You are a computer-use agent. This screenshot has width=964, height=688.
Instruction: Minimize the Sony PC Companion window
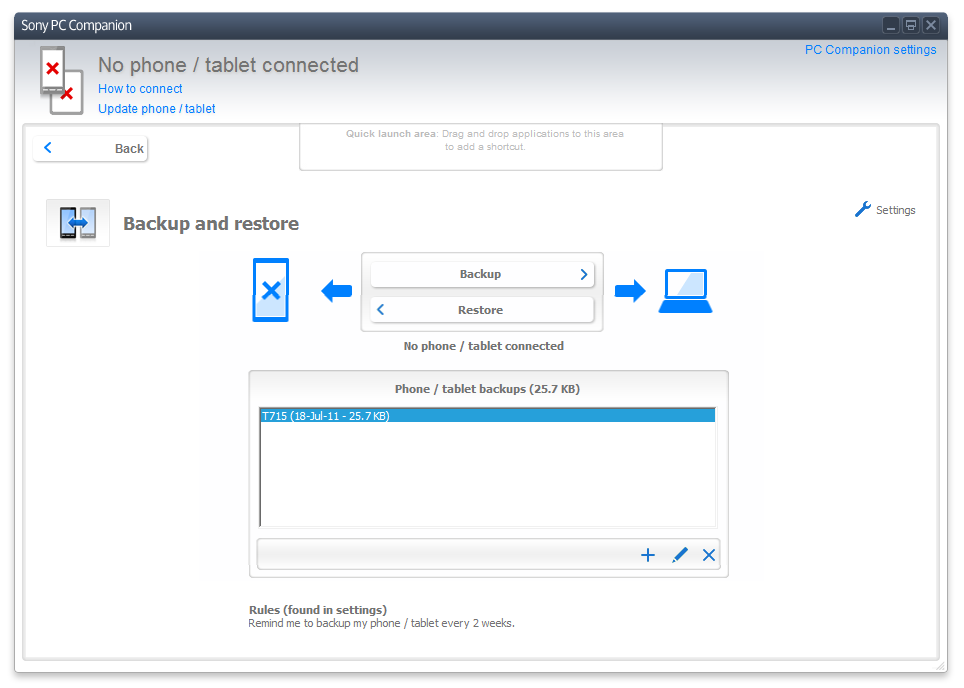pos(891,25)
